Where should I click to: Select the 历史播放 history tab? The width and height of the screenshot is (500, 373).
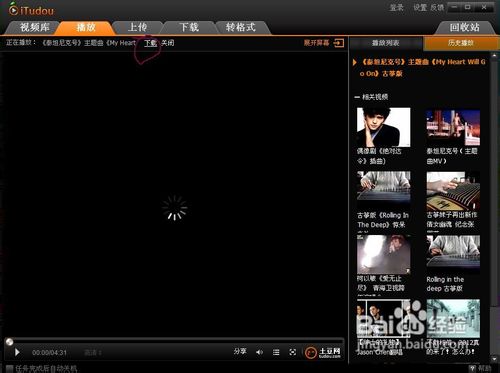pyautogui.click(x=461, y=43)
